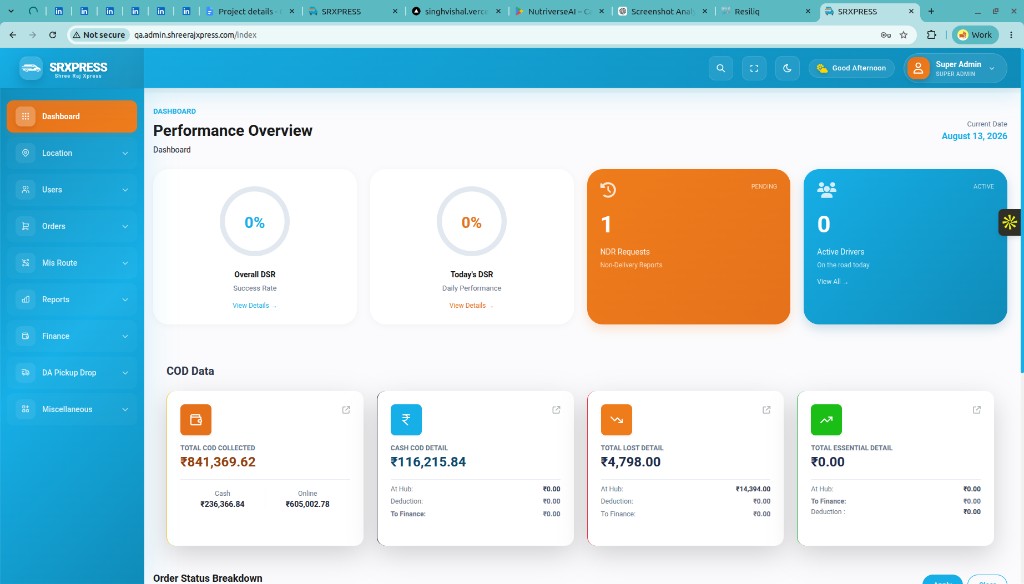Switch to the NutriverseAI tab
The height and width of the screenshot is (584, 1024).
pos(558,11)
